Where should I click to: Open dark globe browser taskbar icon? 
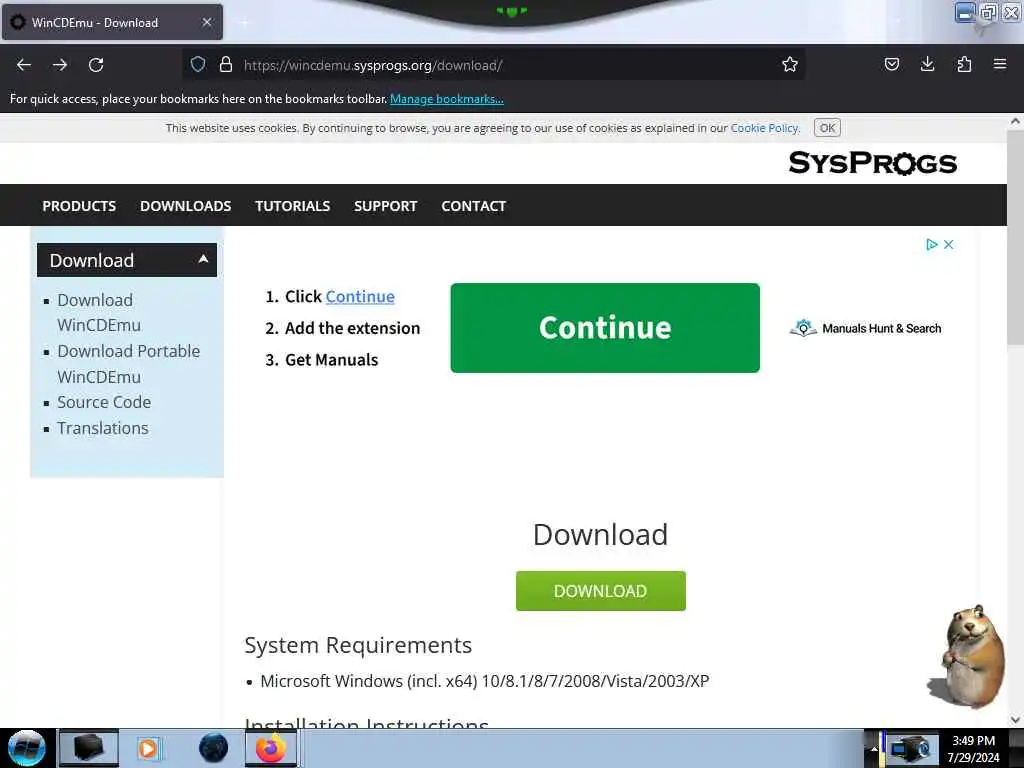tap(214, 748)
